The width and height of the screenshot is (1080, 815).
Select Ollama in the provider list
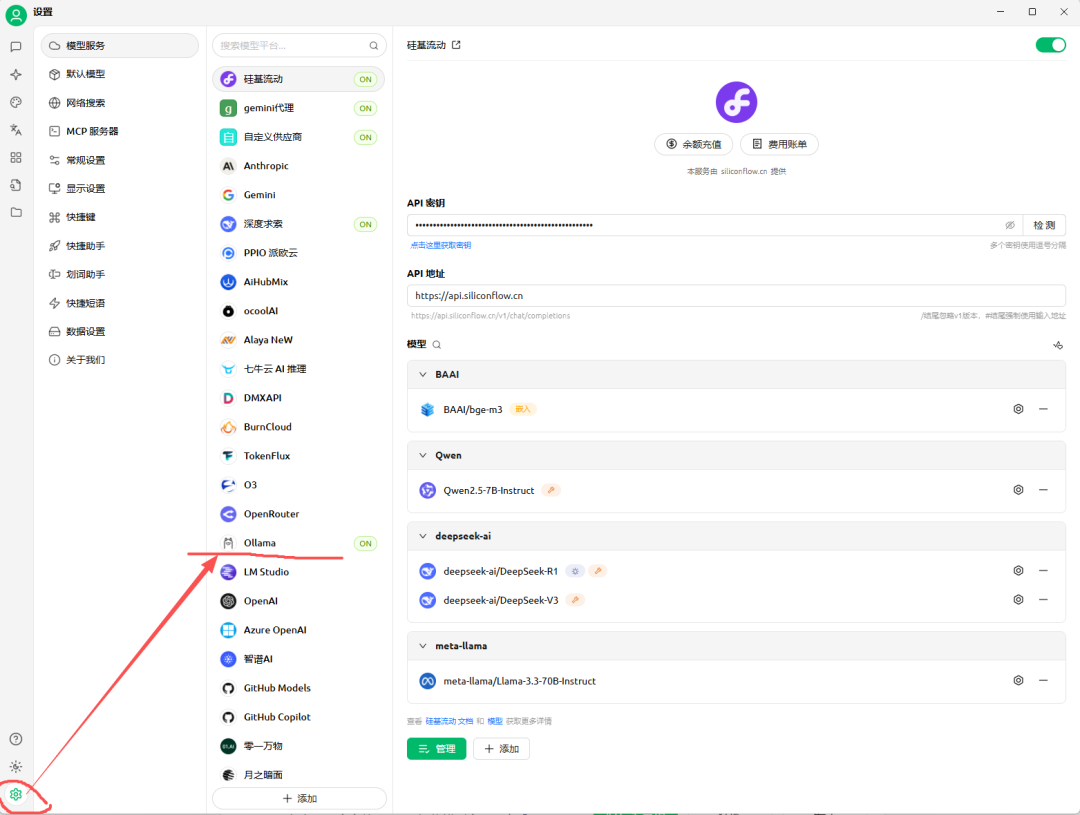[x=260, y=543]
